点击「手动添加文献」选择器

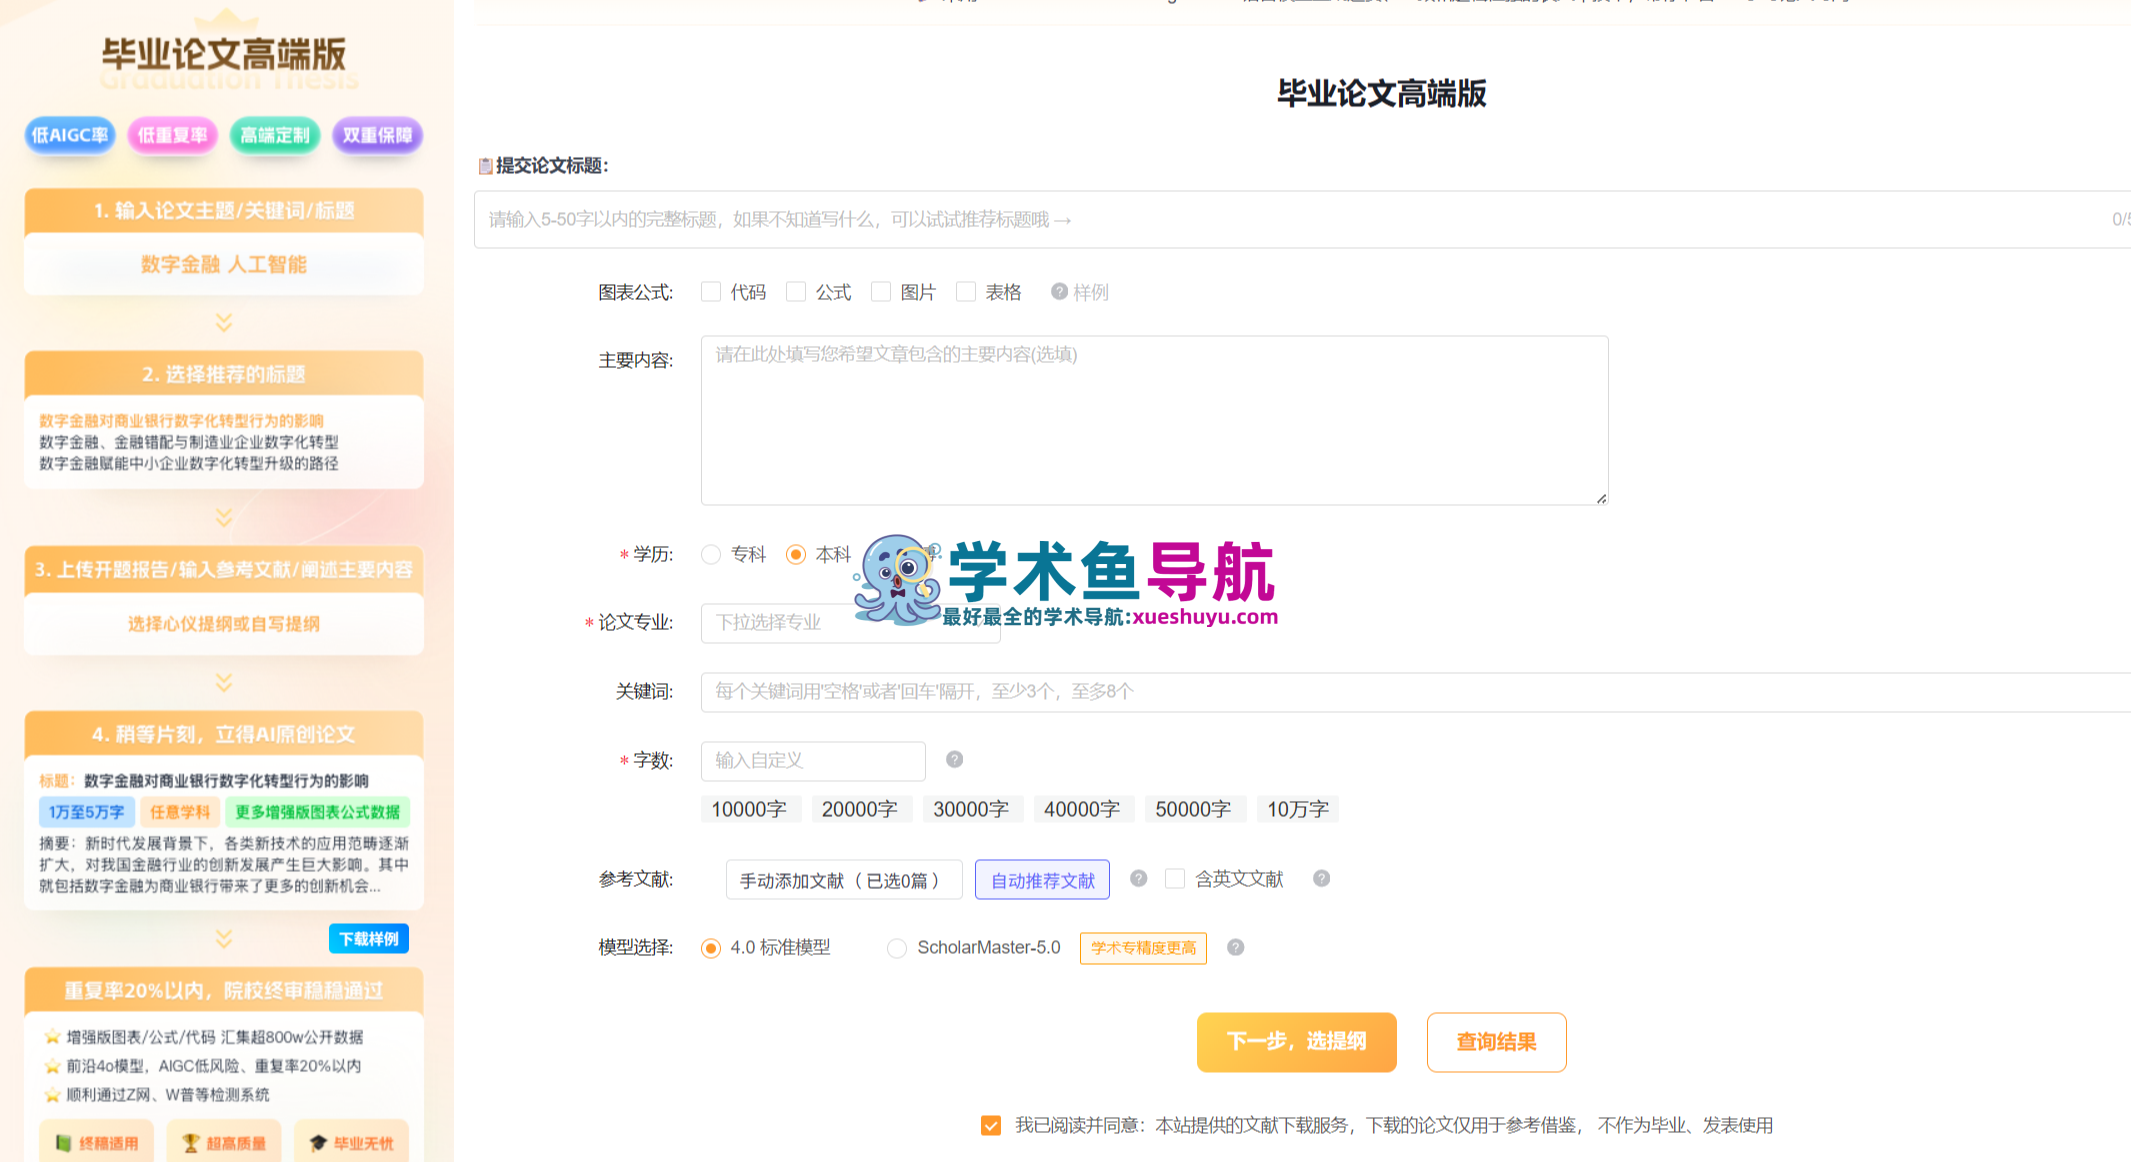click(843, 879)
